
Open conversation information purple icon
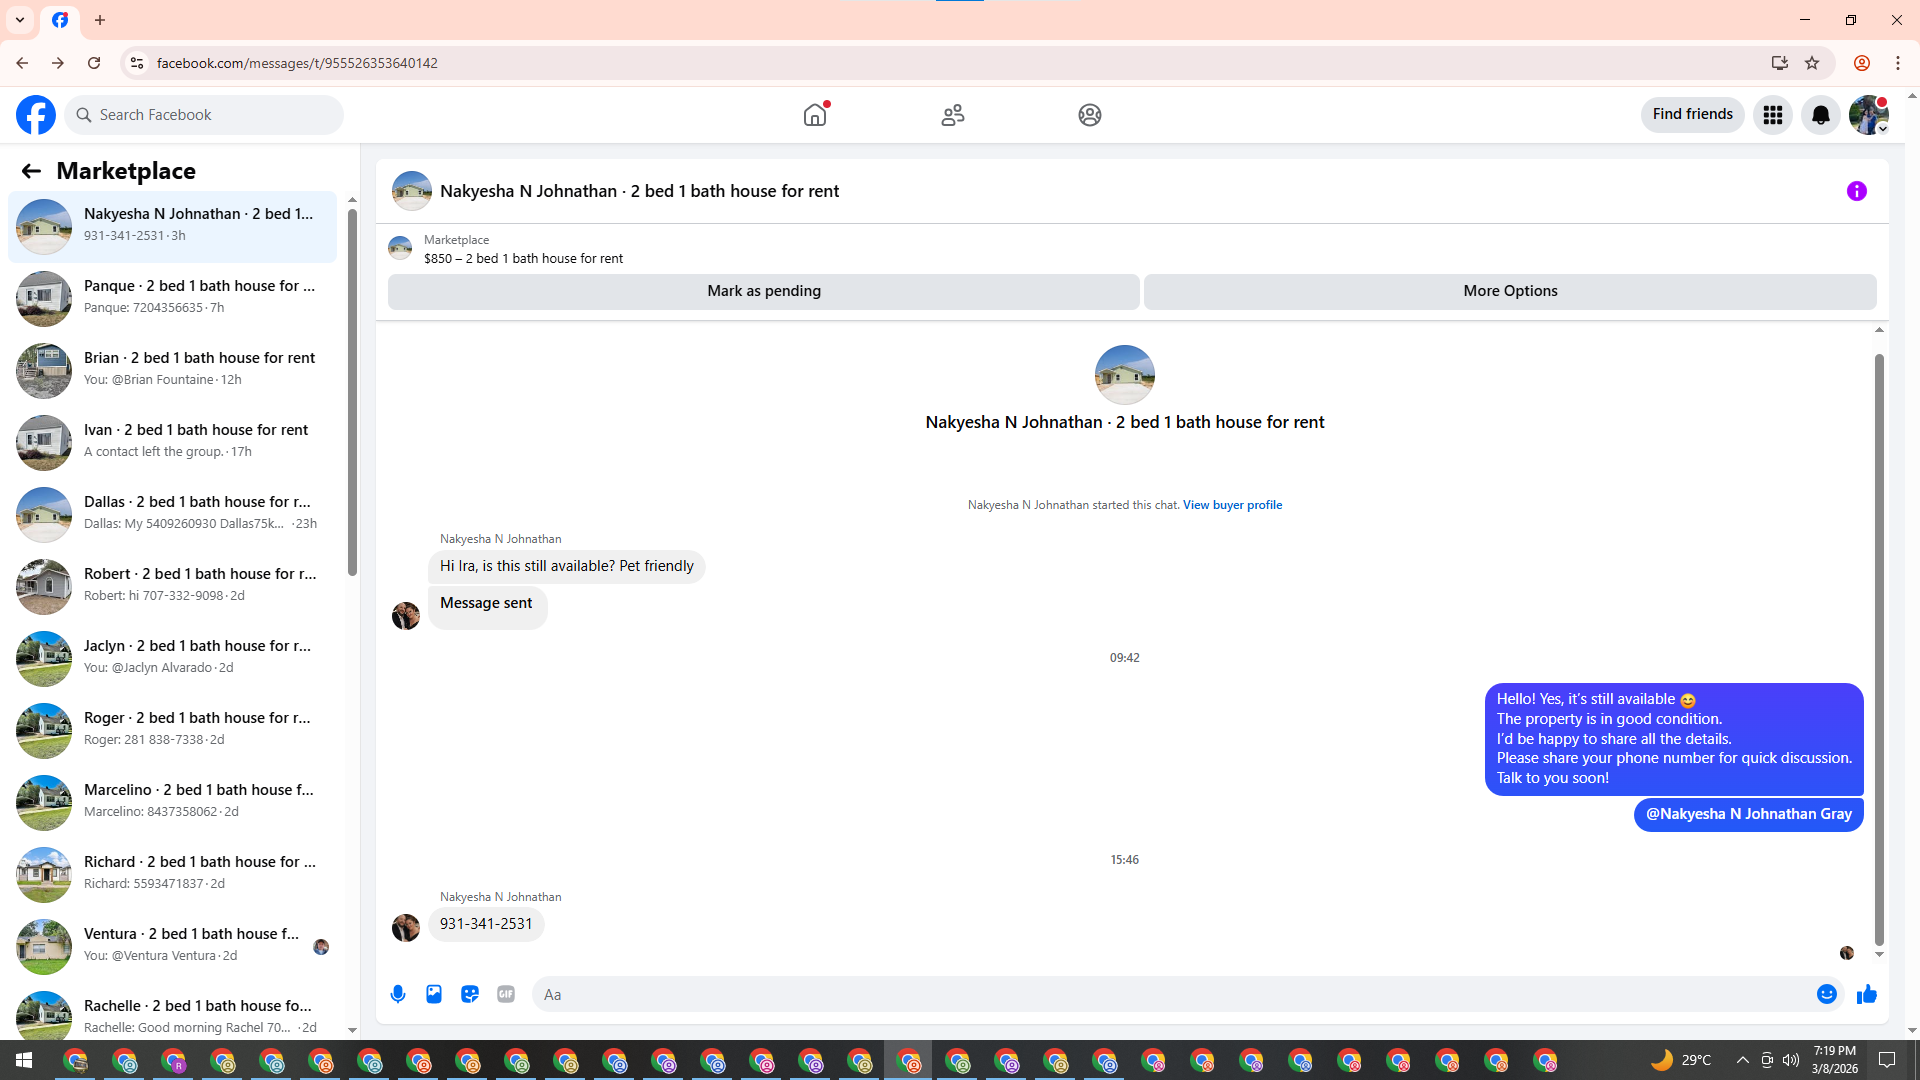point(1856,191)
